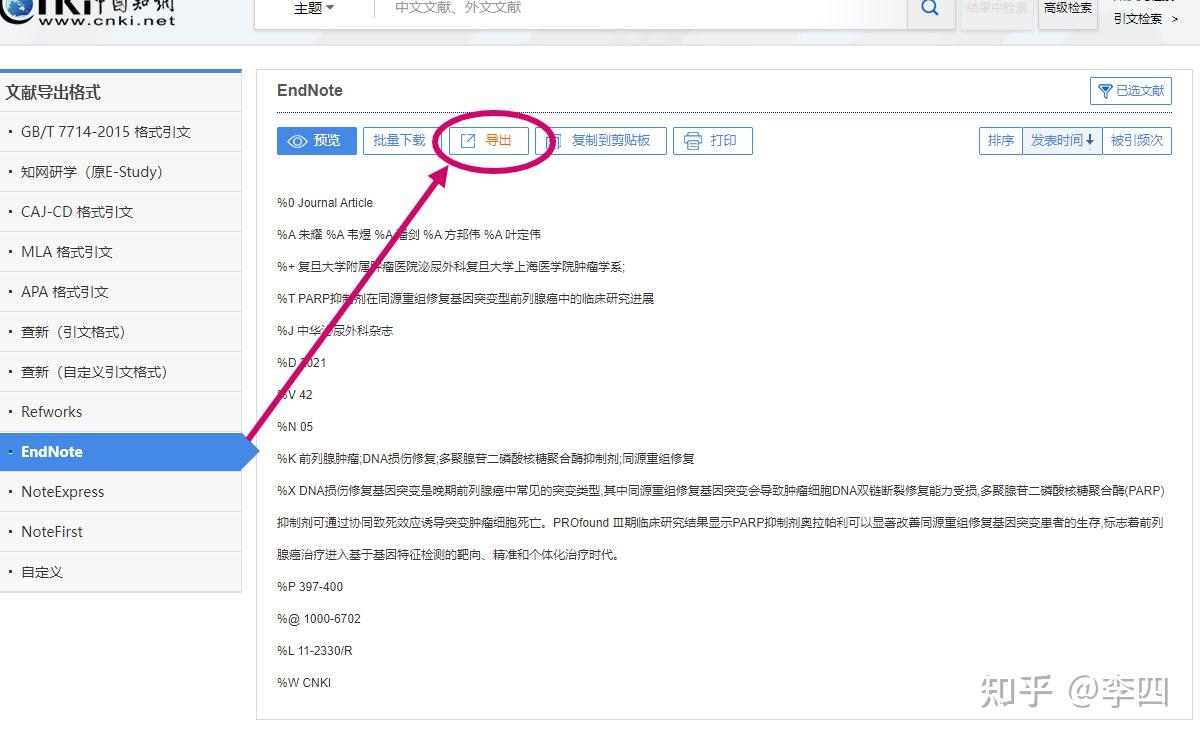
Task: Click the 导出 export button
Action: click(x=488, y=141)
